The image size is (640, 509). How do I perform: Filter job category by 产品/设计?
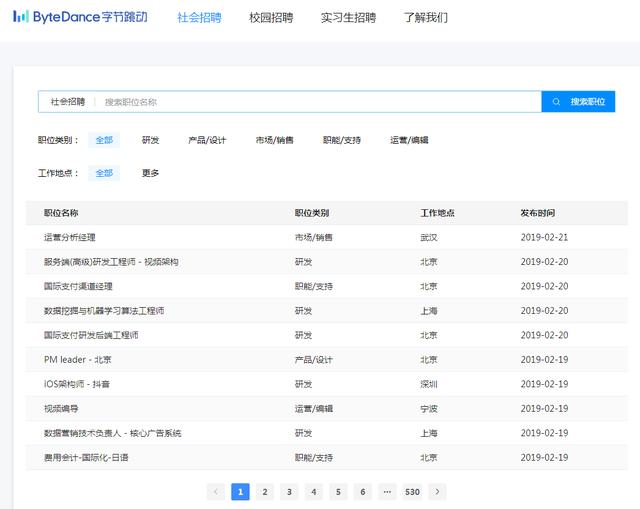point(207,140)
